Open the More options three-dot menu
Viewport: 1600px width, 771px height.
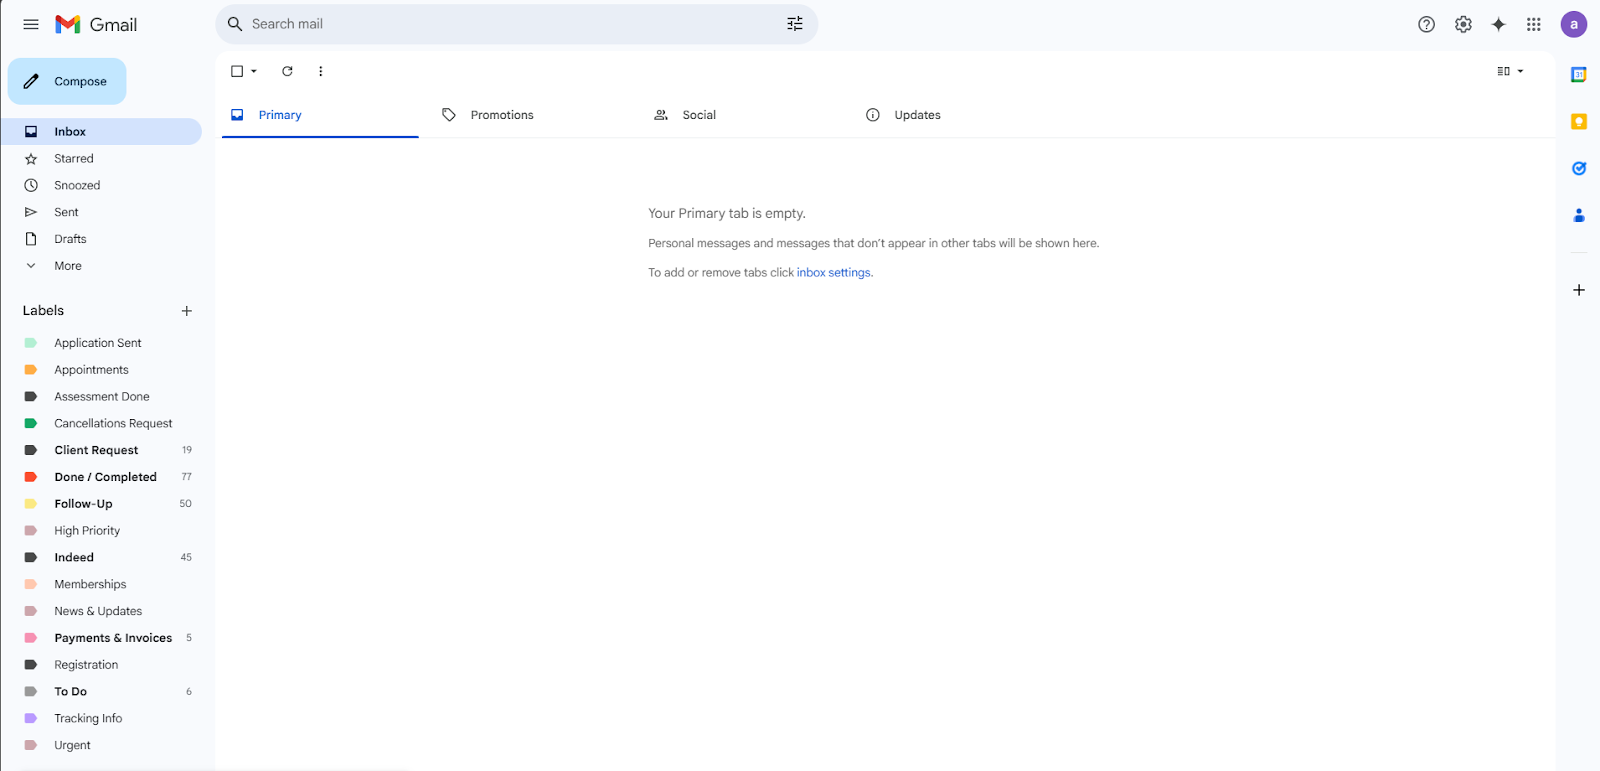pos(320,71)
